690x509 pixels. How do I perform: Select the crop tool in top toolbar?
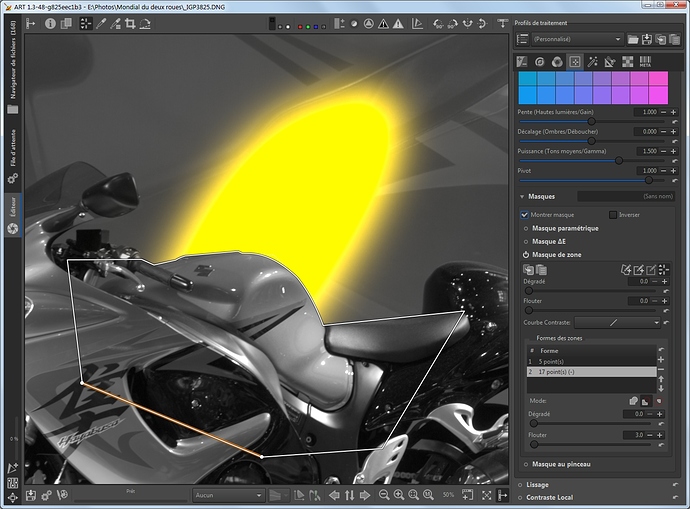129,23
